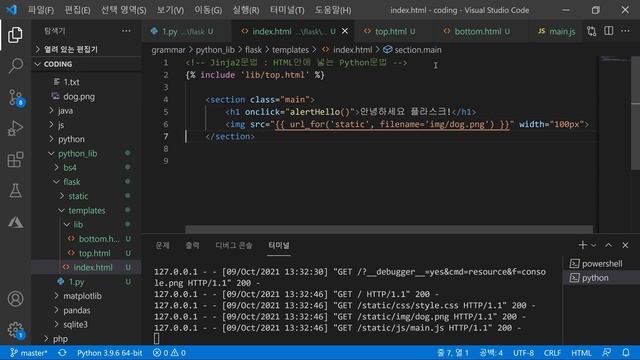Click the line and column indicator (줄 7, 열 1)

click(x=453, y=353)
